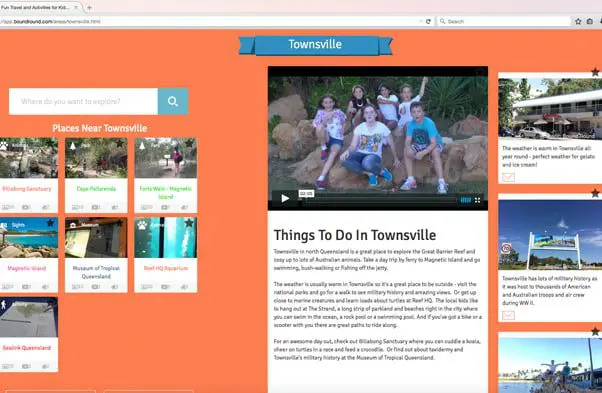
Task: Click the Townsville sign photo on military fact card
Action: coord(550,234)
